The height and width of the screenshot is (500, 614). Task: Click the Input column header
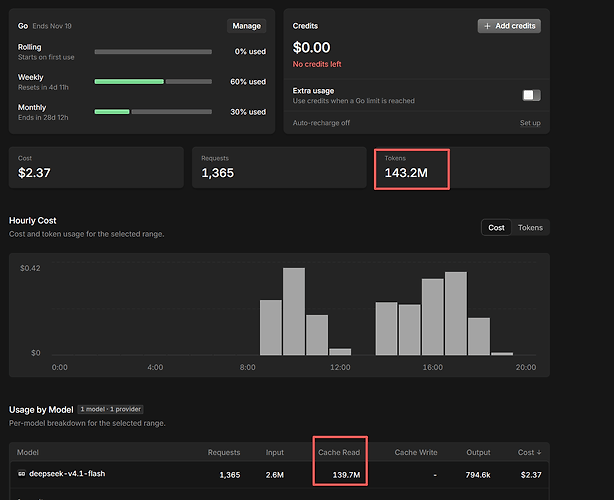click(x=274, y=452)
